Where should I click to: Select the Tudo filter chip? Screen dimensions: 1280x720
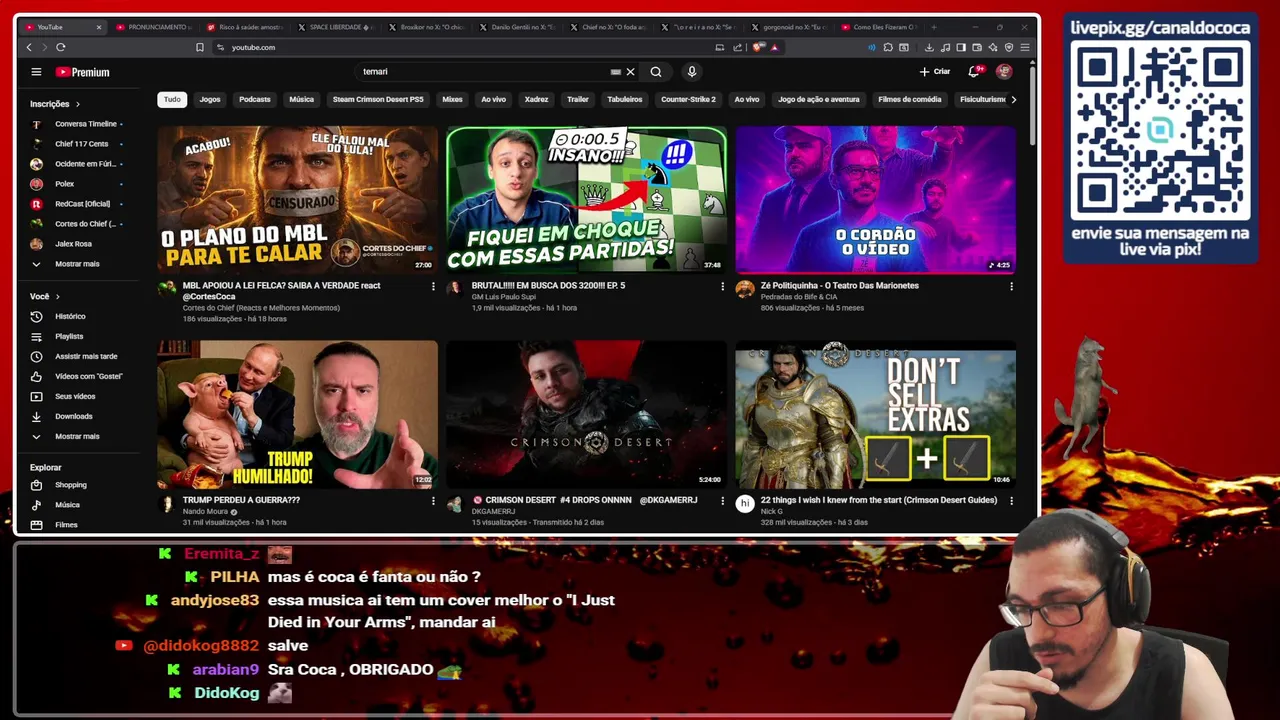tap(172, 99)
